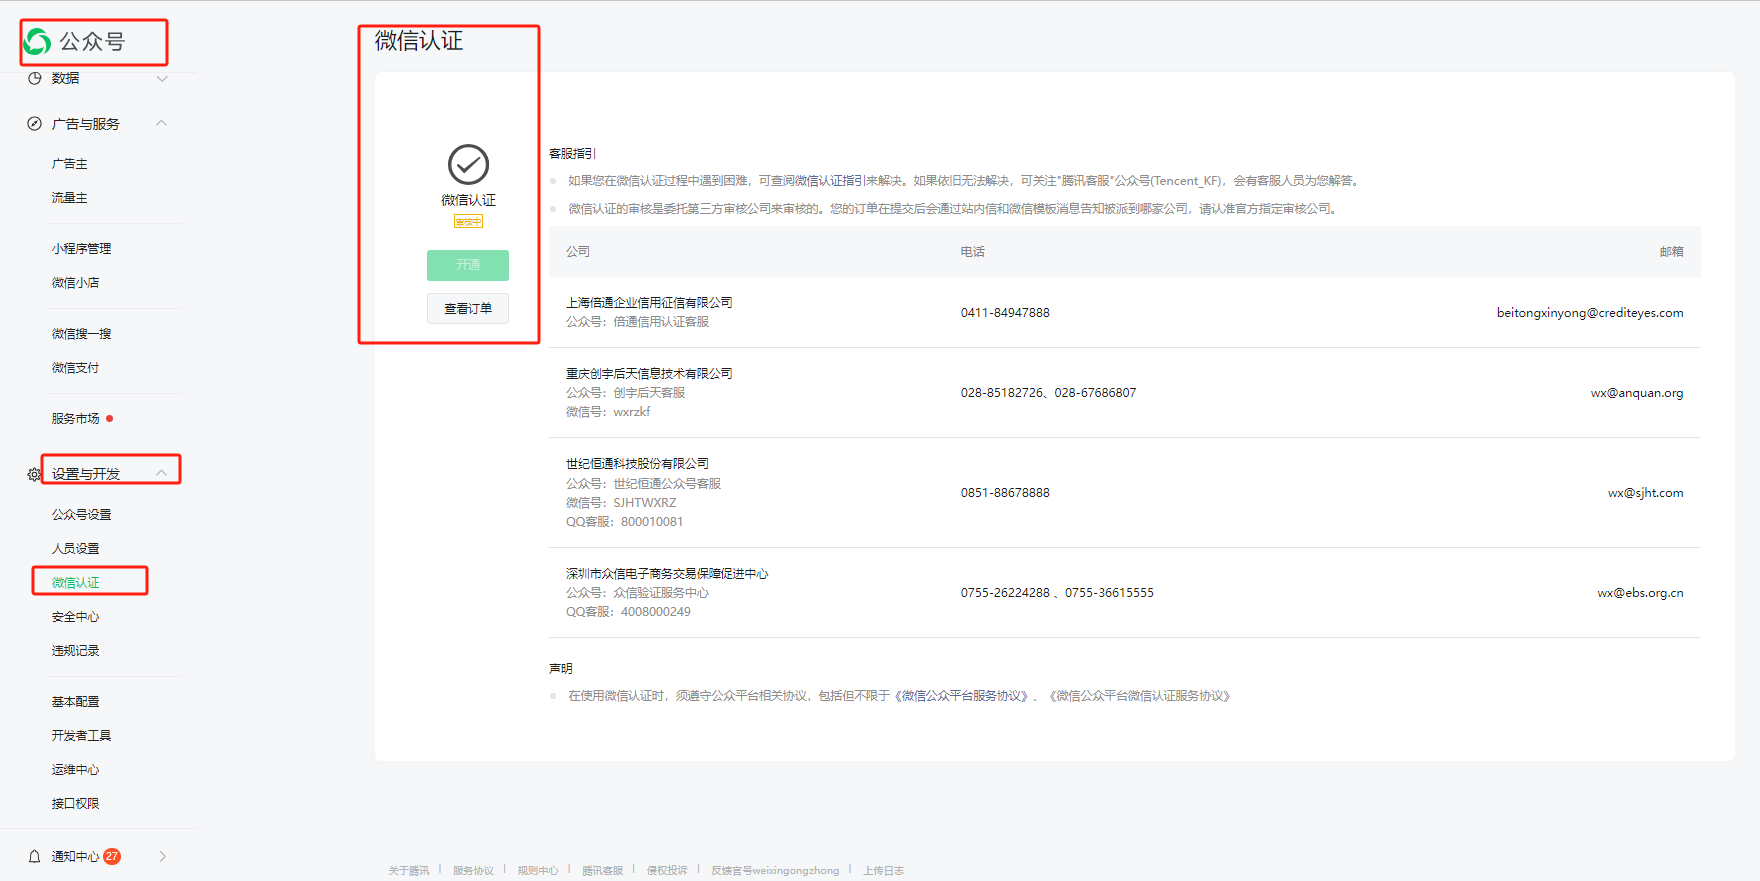Screen dimensions: 1760x881
Task: Click email wx@anquan.org
Action: click(x=1637, y=393)
